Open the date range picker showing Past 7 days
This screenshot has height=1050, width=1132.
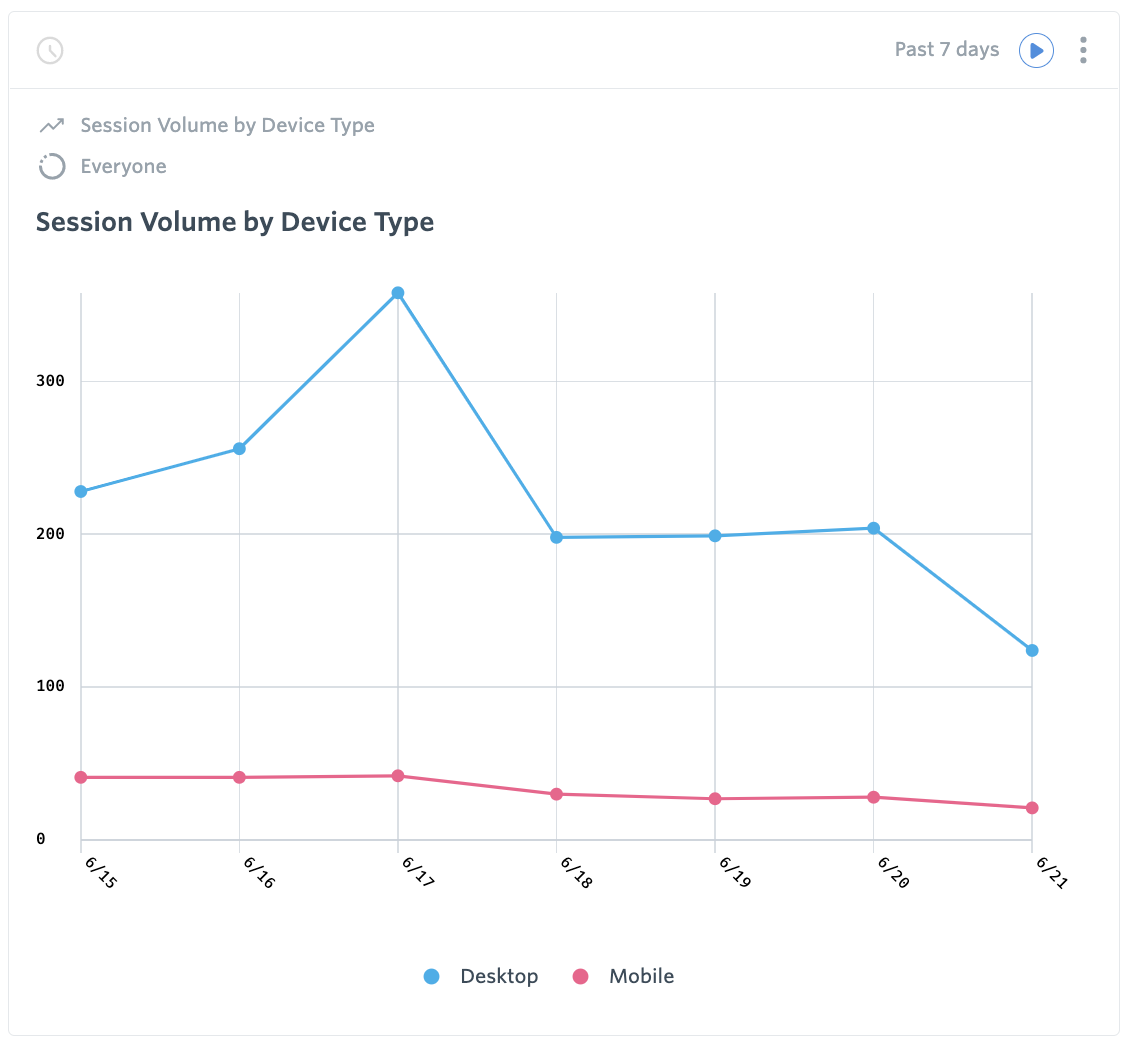pos(946,49)
